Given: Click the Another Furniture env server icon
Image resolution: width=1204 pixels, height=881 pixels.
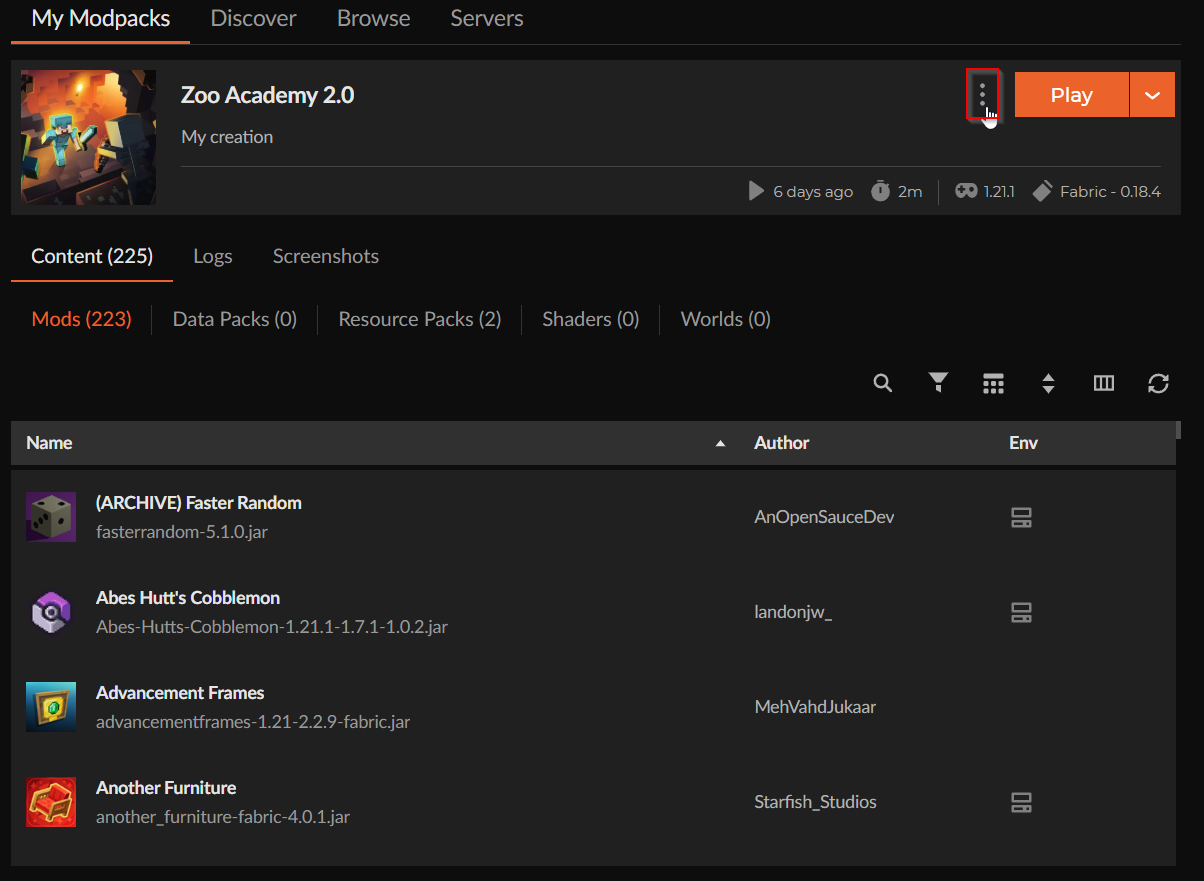Looking at the screenshot, I should (1021, 802).
